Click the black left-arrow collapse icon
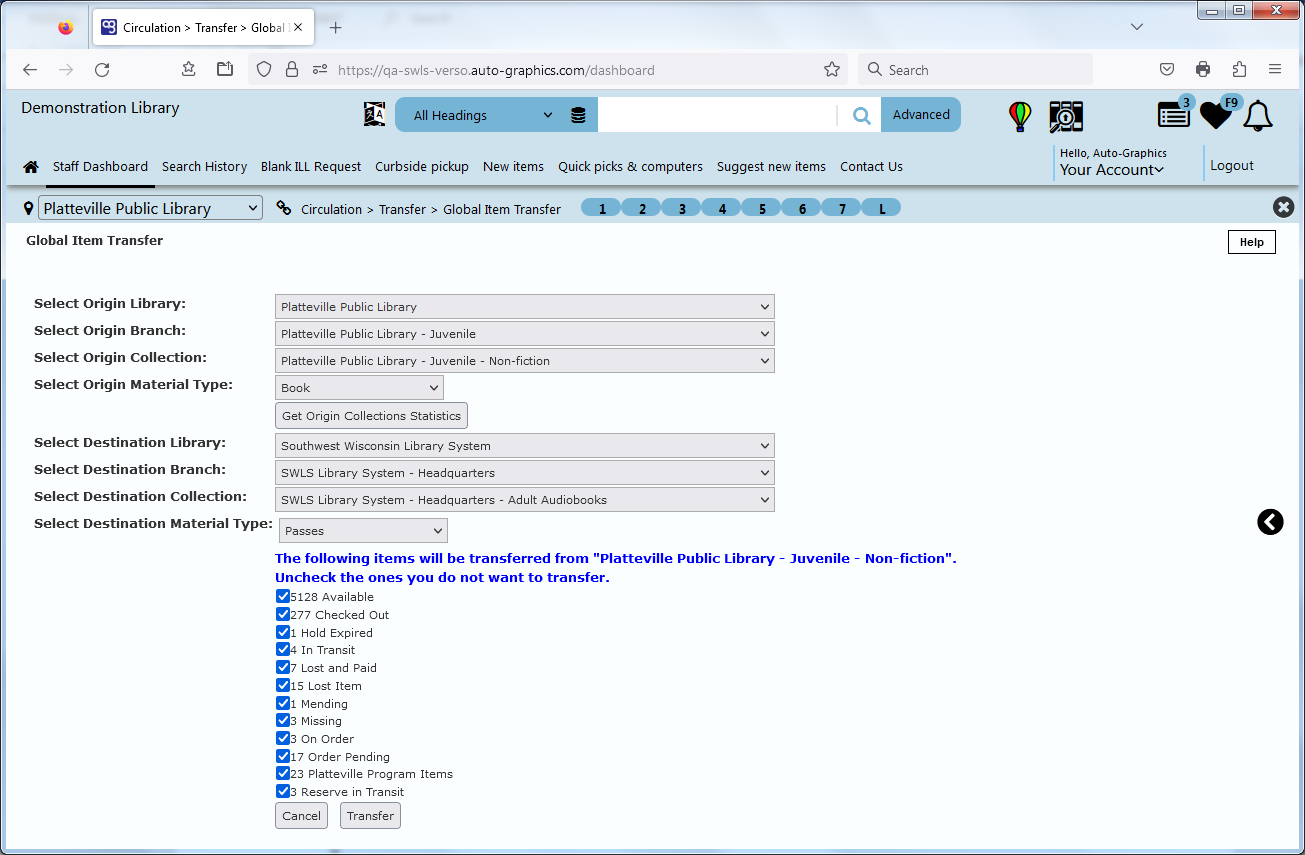Screen dimensions: 1305x855 [x=1270, y=521]
